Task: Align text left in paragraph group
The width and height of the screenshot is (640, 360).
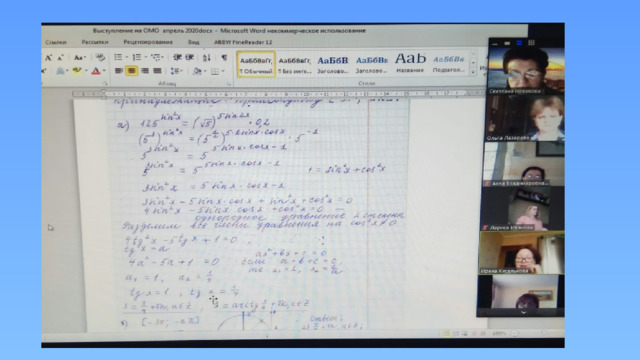Action: click(119, 71)
